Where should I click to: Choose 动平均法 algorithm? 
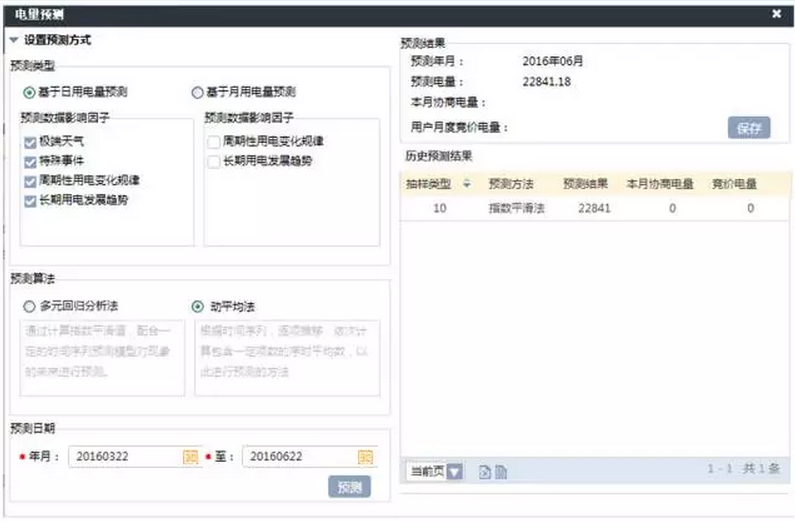pyautogui.click(x=197, y=307)
